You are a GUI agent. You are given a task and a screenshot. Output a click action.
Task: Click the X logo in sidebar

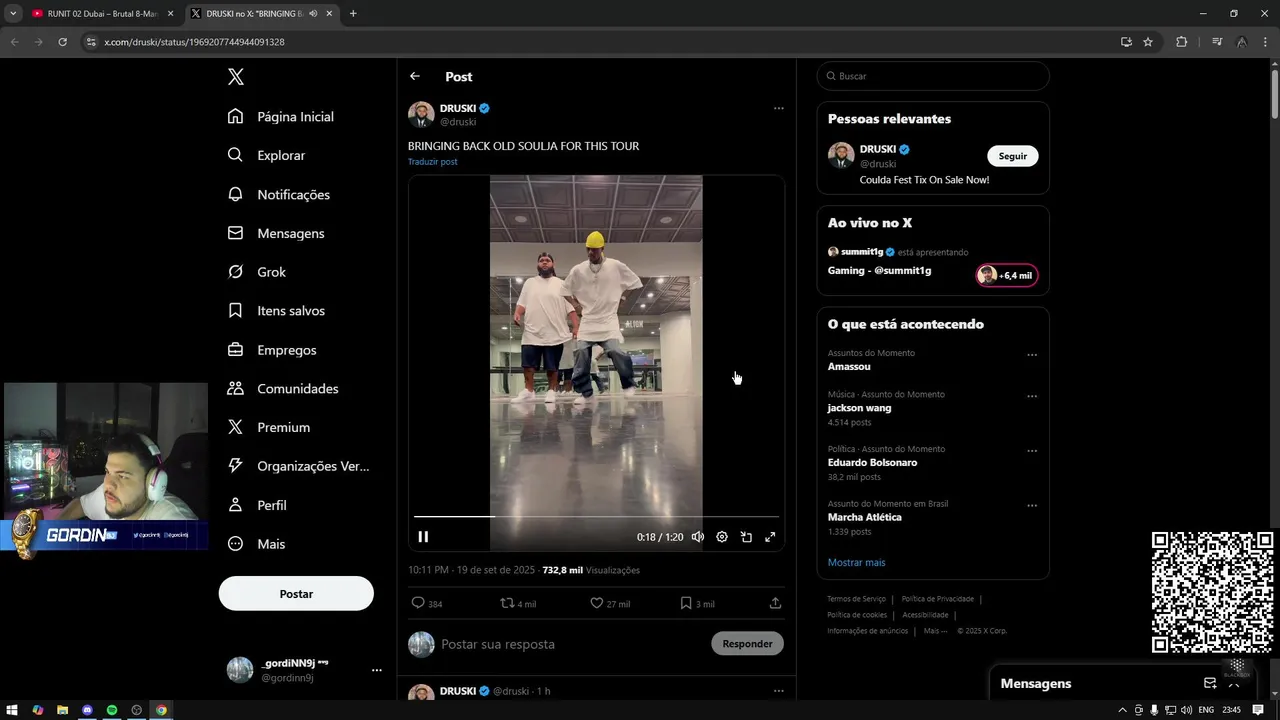[236, 77]
